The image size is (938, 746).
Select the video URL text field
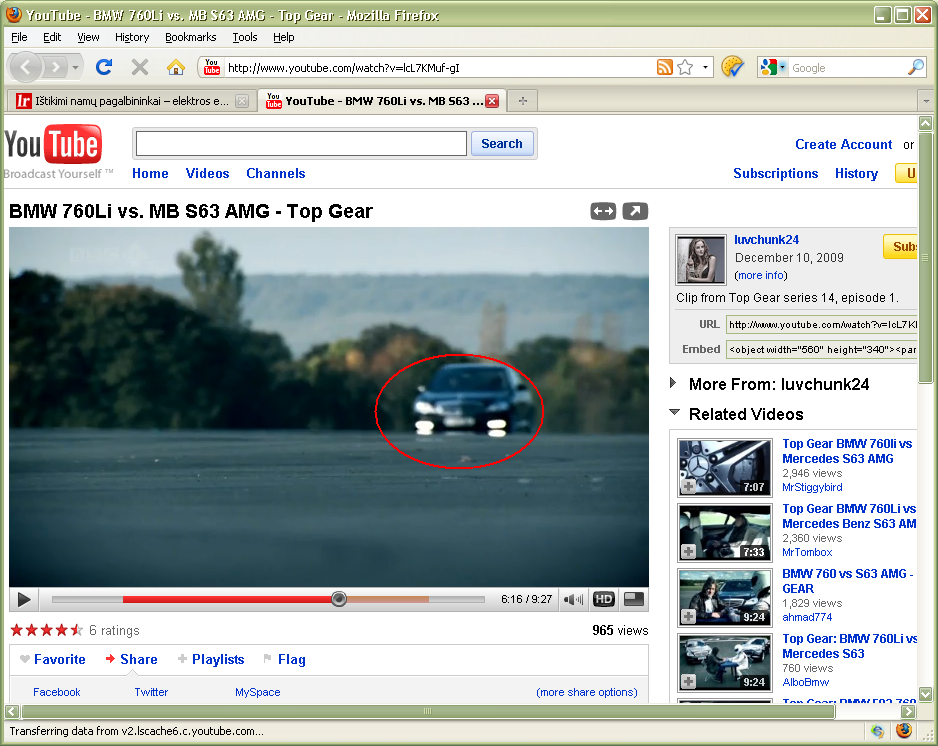(x=821, y=324)
